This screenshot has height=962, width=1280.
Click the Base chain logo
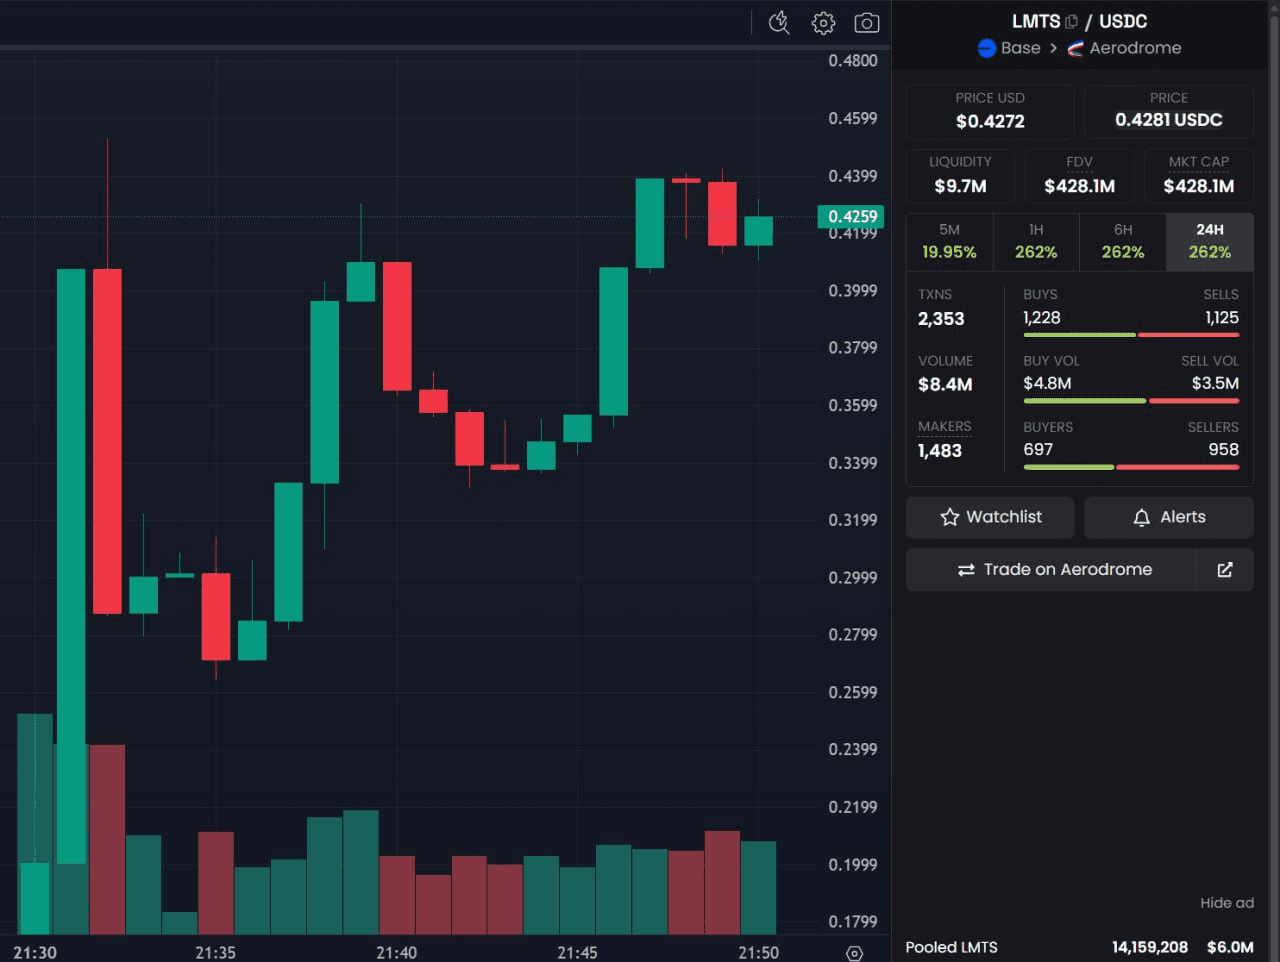click(x=986, y=48)
